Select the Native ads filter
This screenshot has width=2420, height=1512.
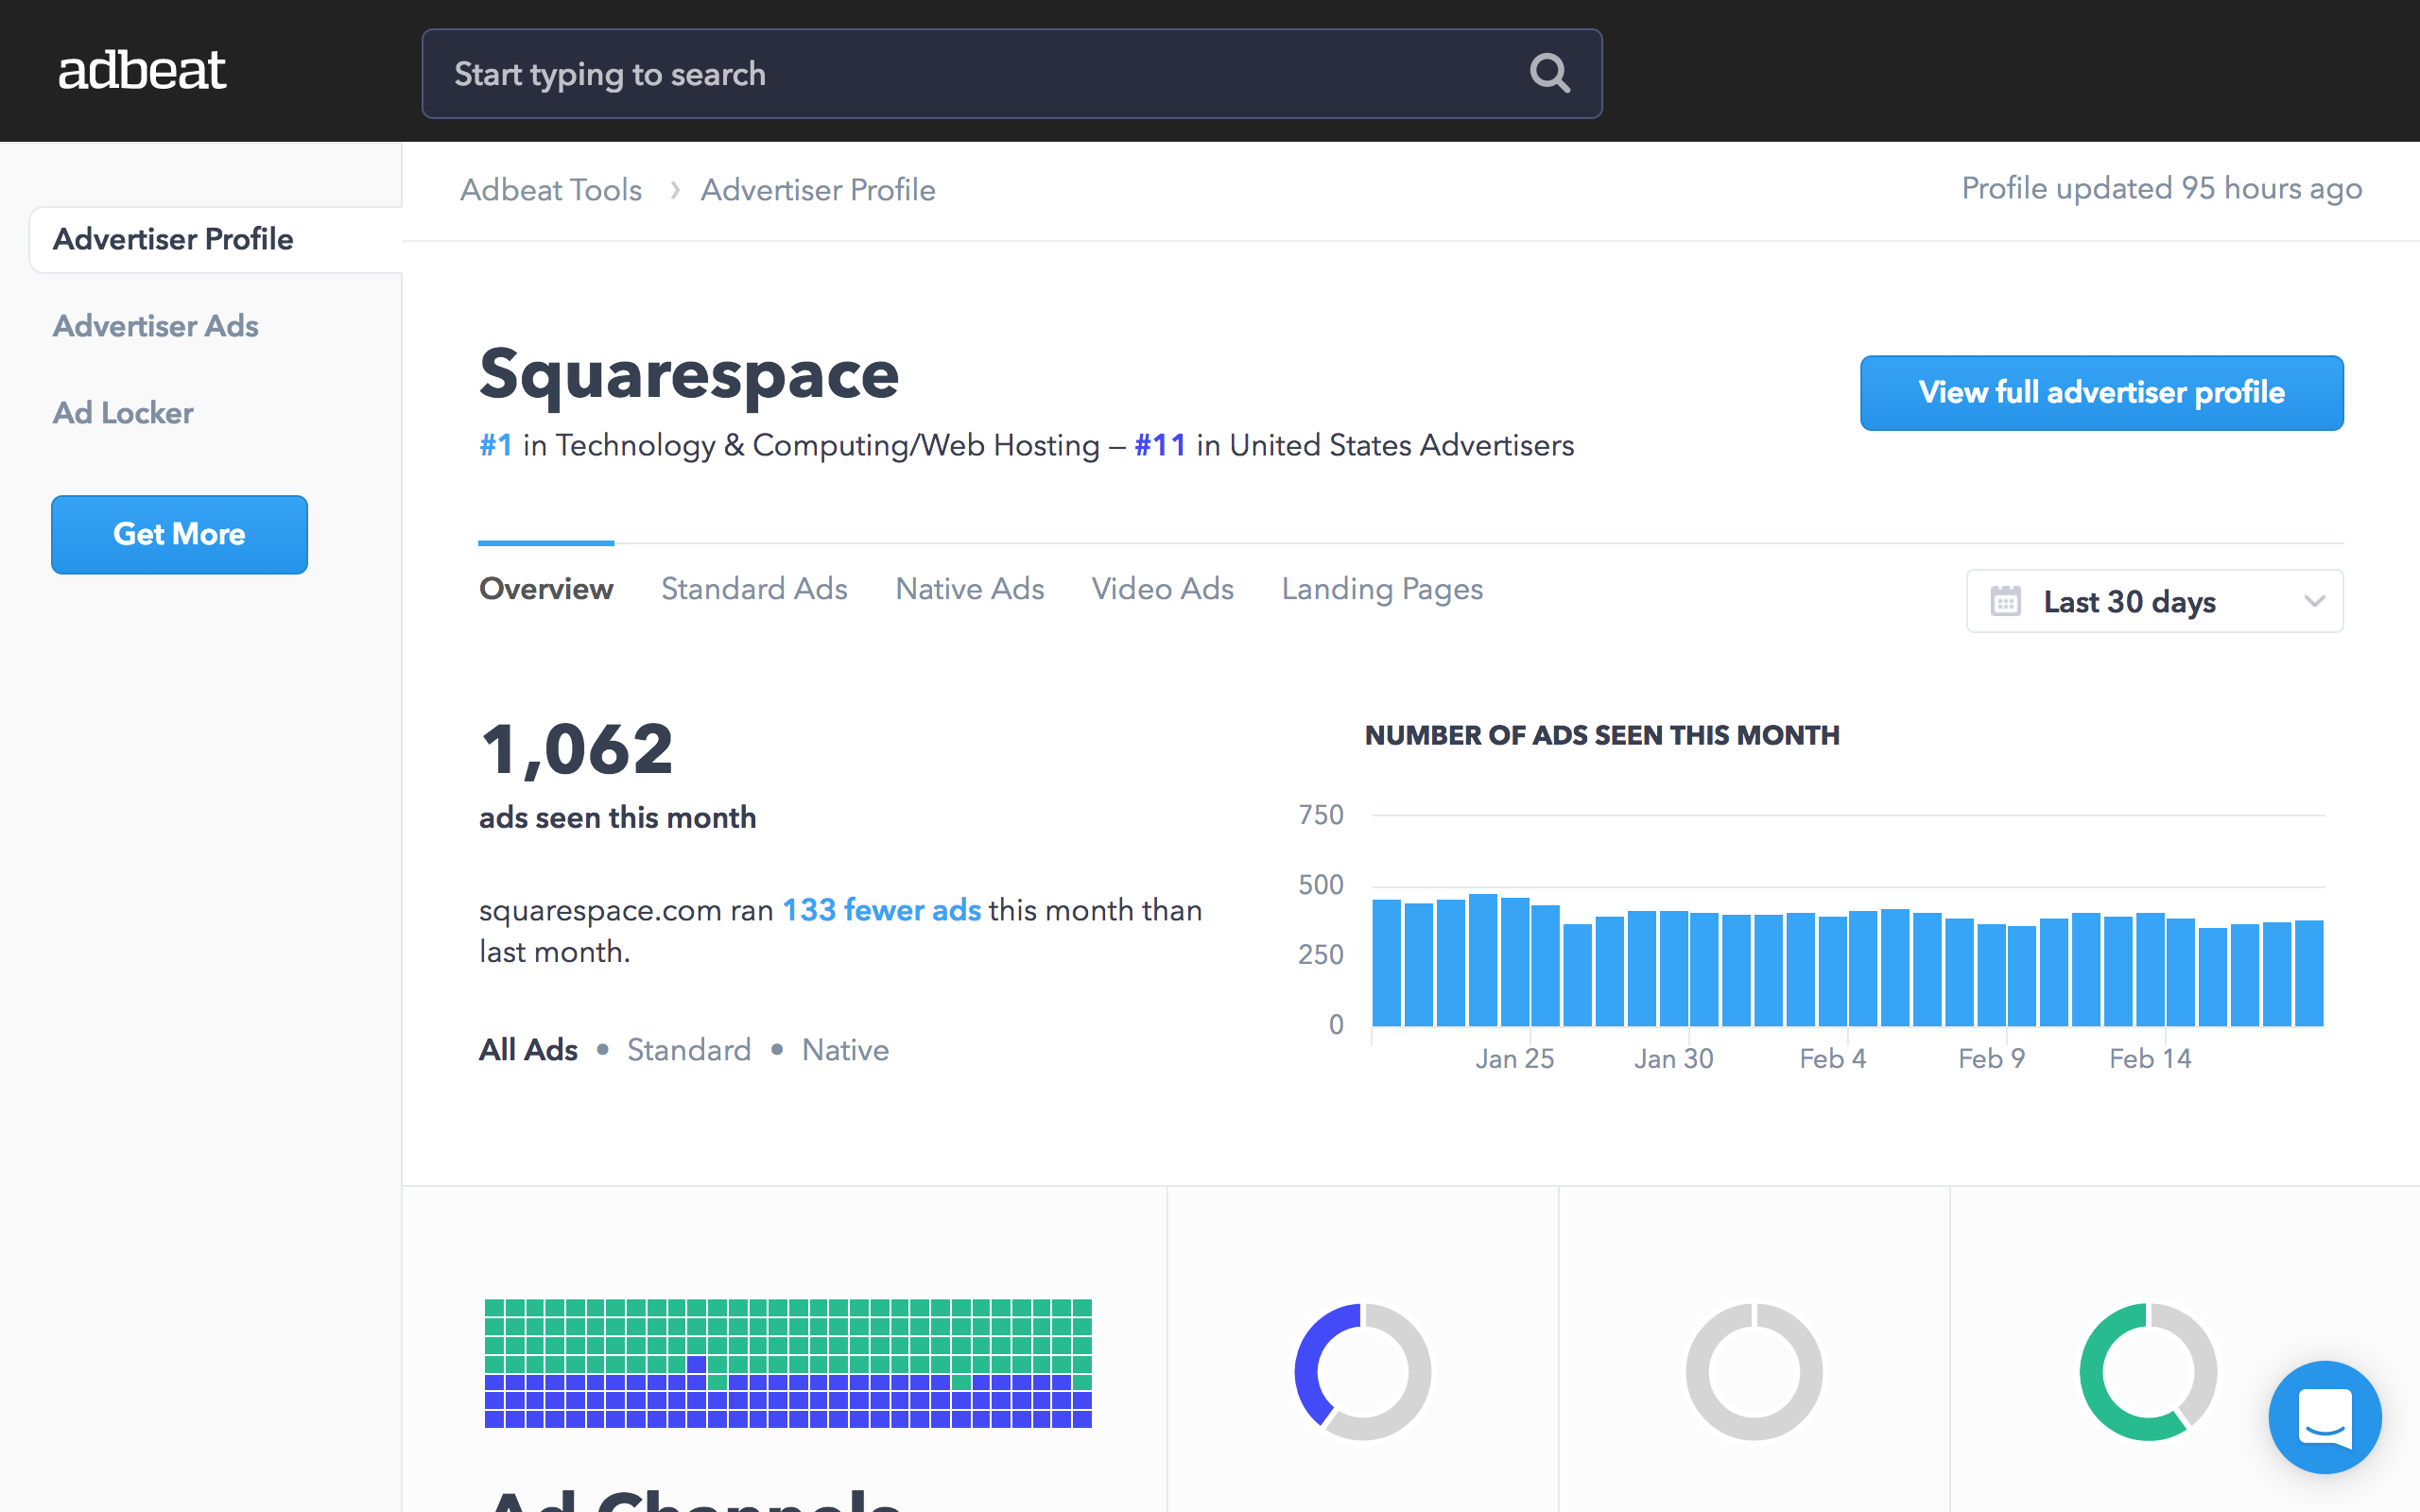pyautogui.click(x=845, y=1050)
